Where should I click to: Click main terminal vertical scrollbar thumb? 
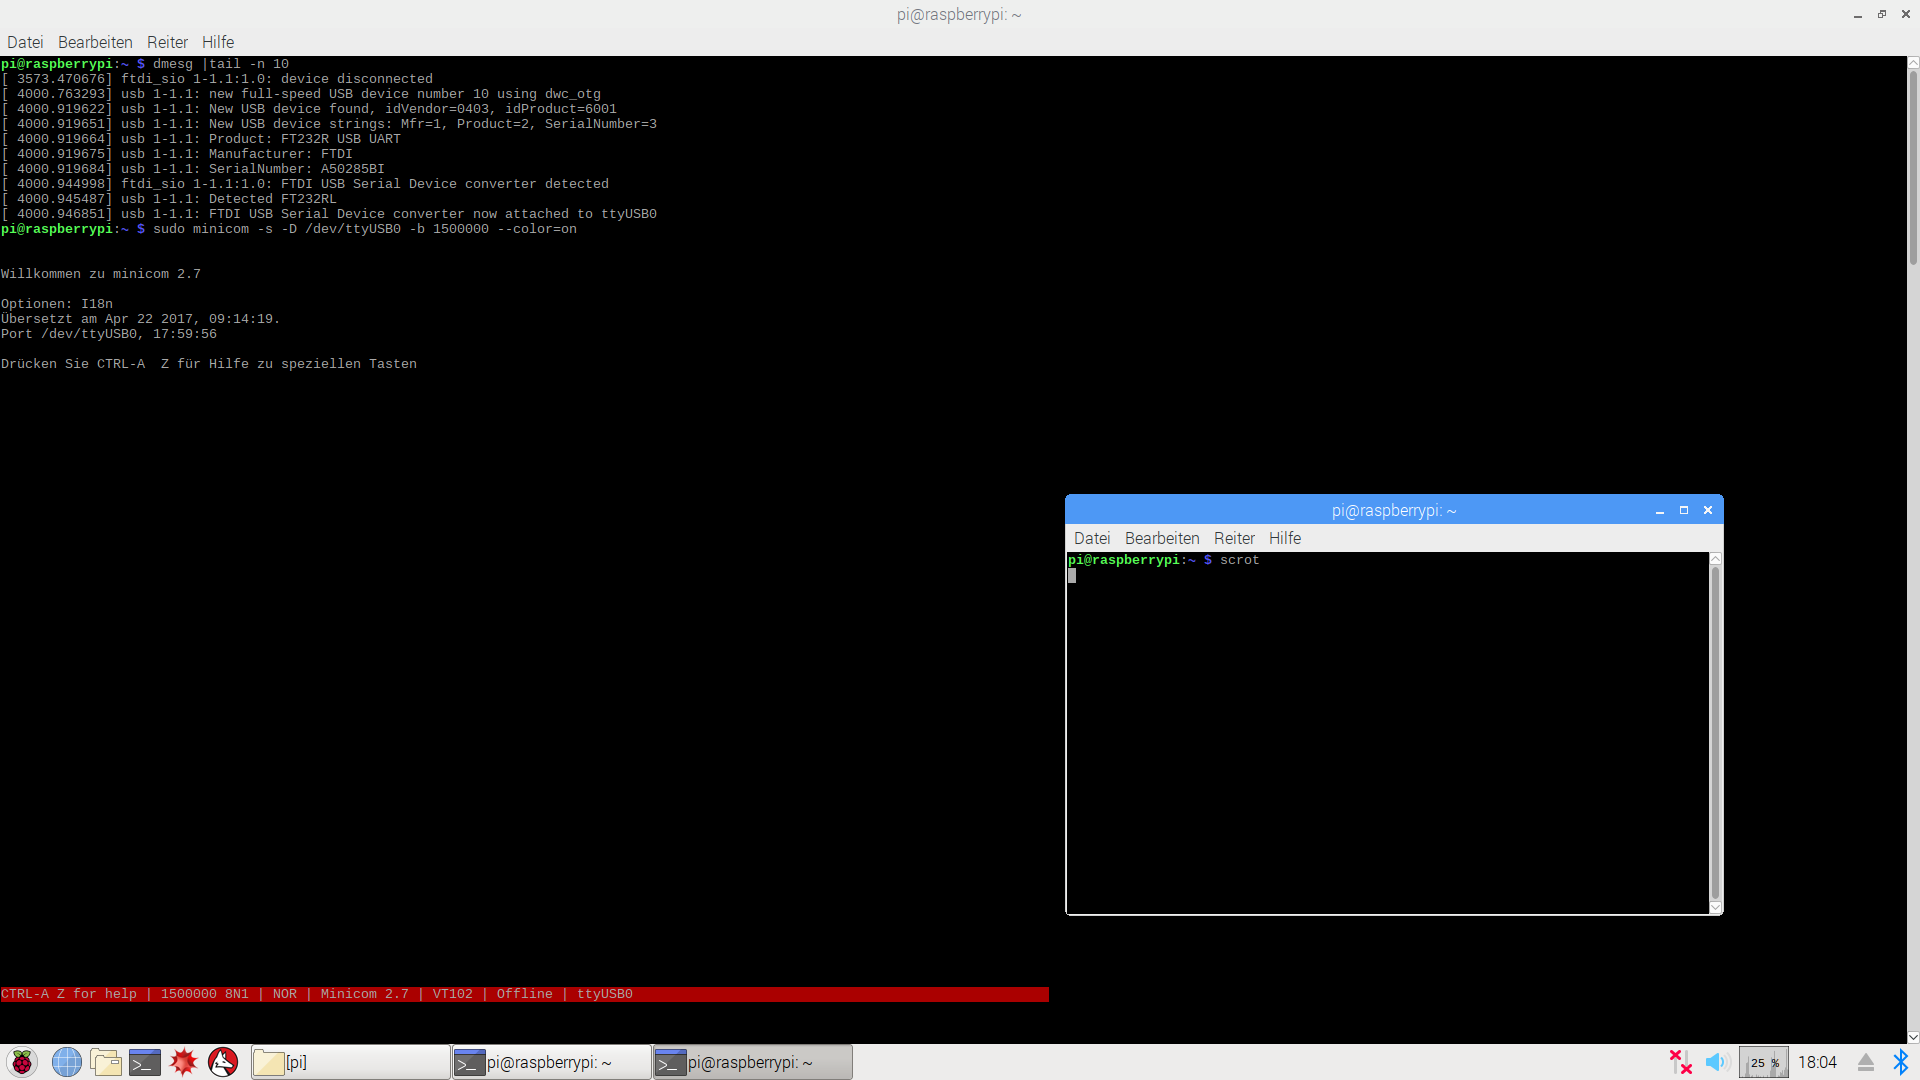1913,165
